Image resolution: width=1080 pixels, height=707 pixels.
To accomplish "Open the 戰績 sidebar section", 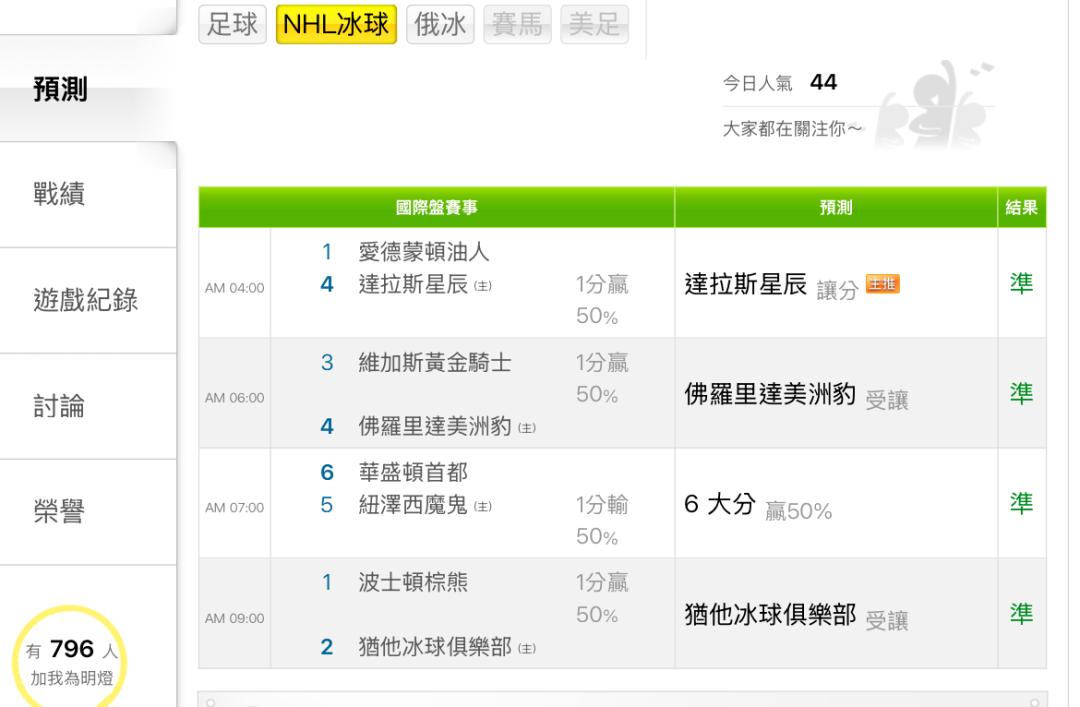I will [88, 194].
